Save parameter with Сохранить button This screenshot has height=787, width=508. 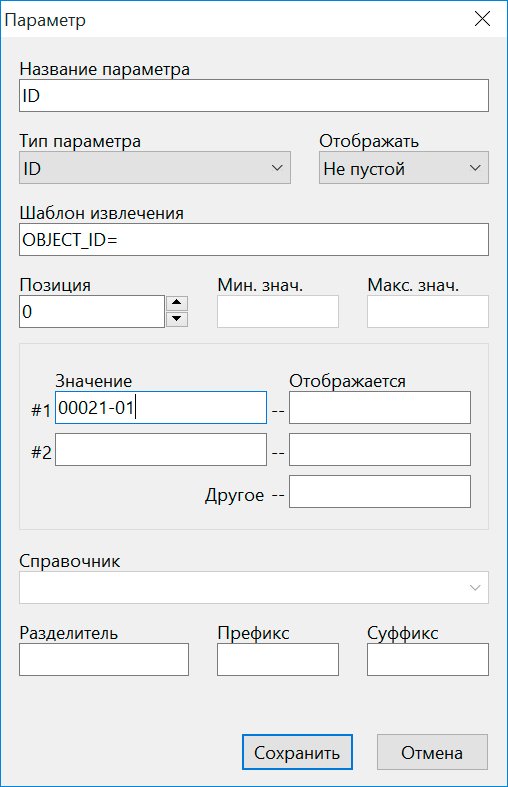click(x=297, y=752)
